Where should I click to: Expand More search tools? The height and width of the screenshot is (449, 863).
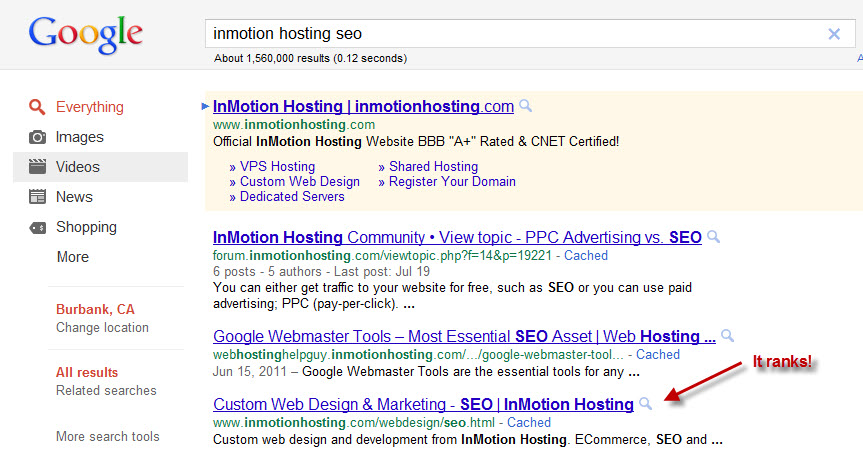(108, 436)
